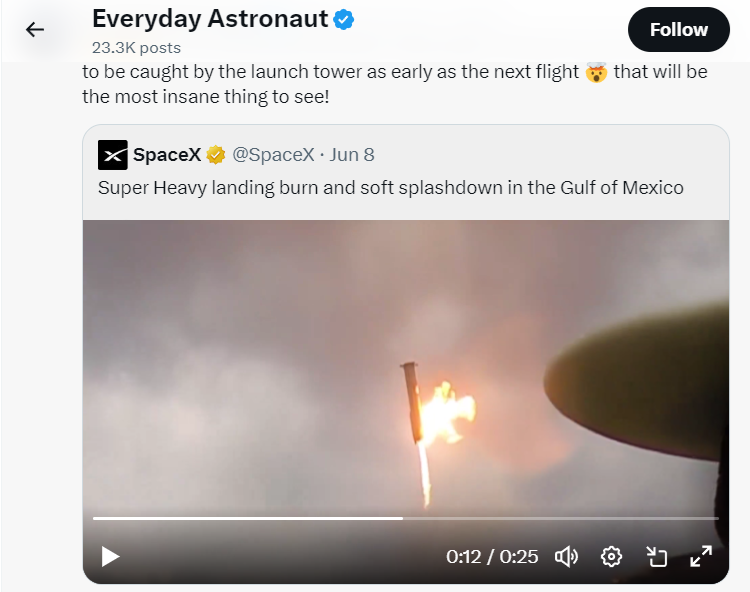Click the exploding head emoji
This screenshot has height=592, width=750.
click(x=596, y=72)
